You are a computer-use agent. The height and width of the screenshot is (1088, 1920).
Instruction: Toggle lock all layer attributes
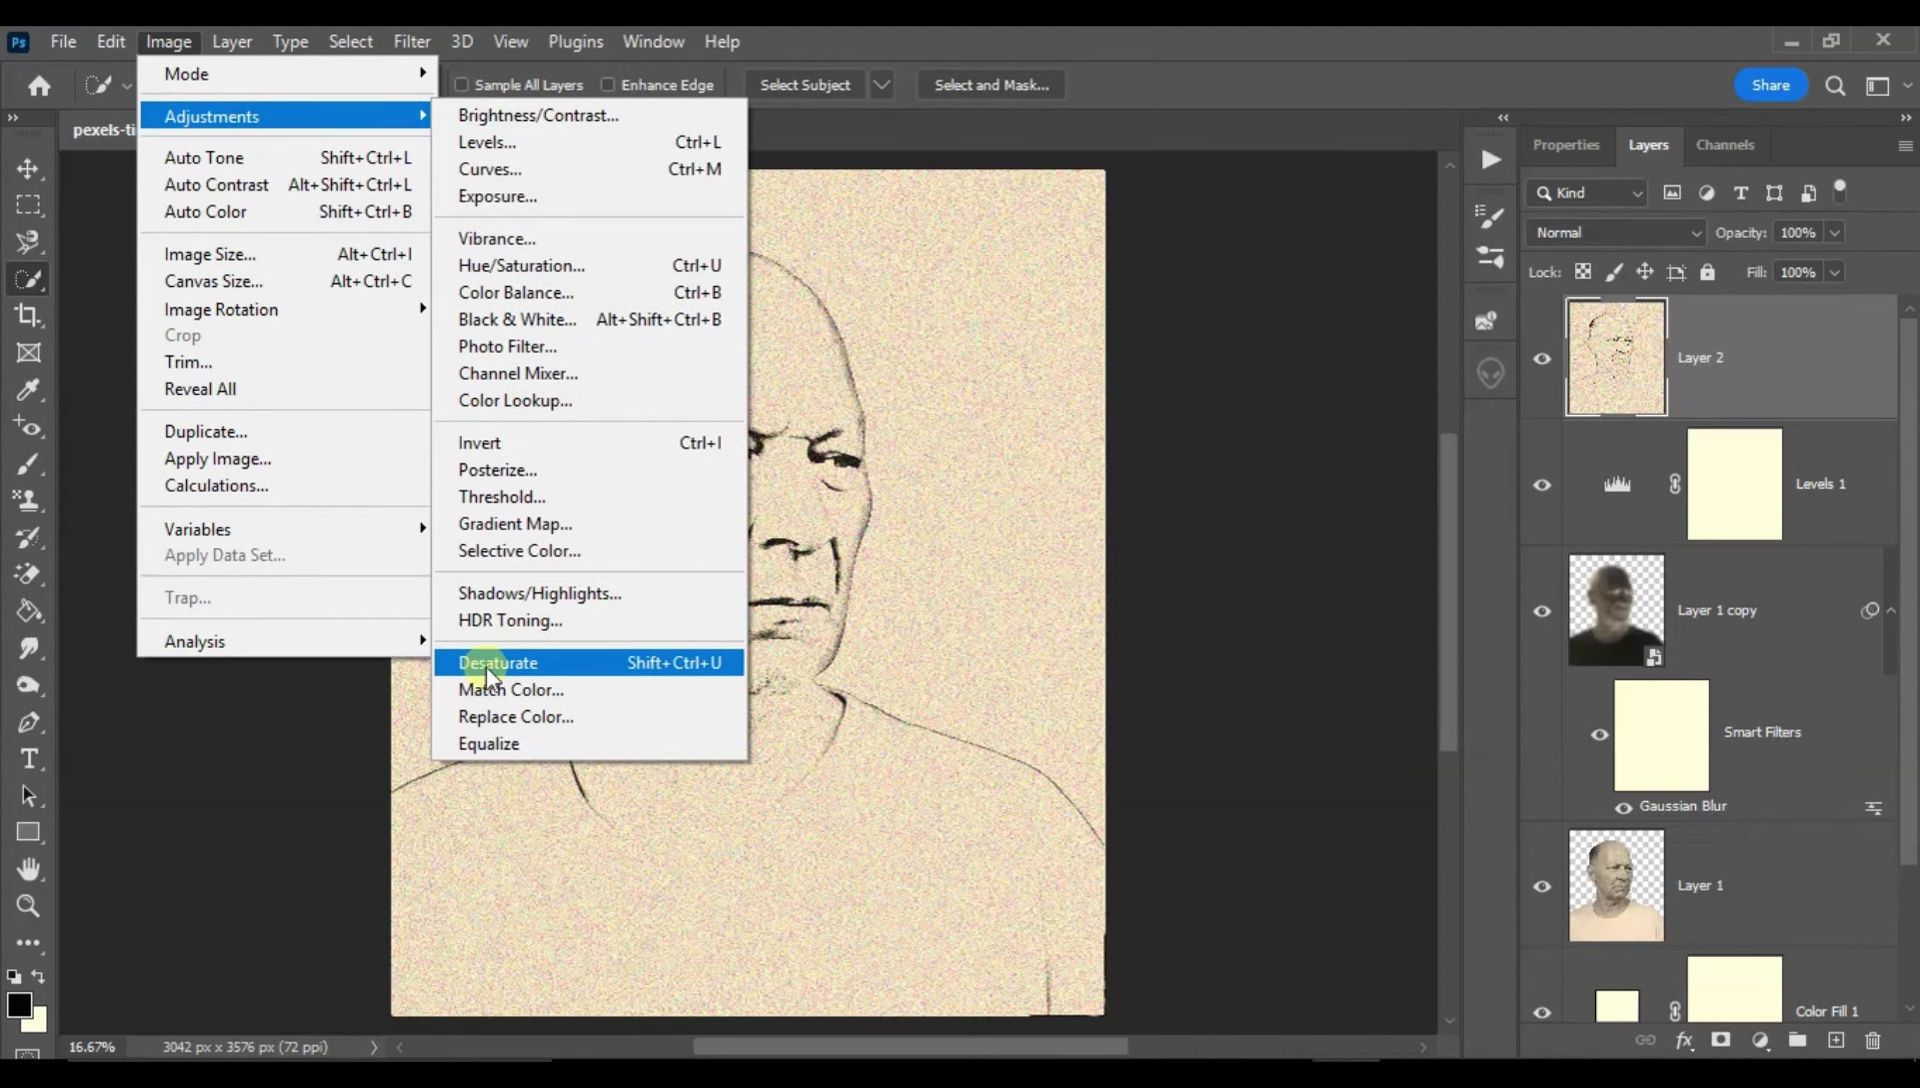coord(1707,272)
